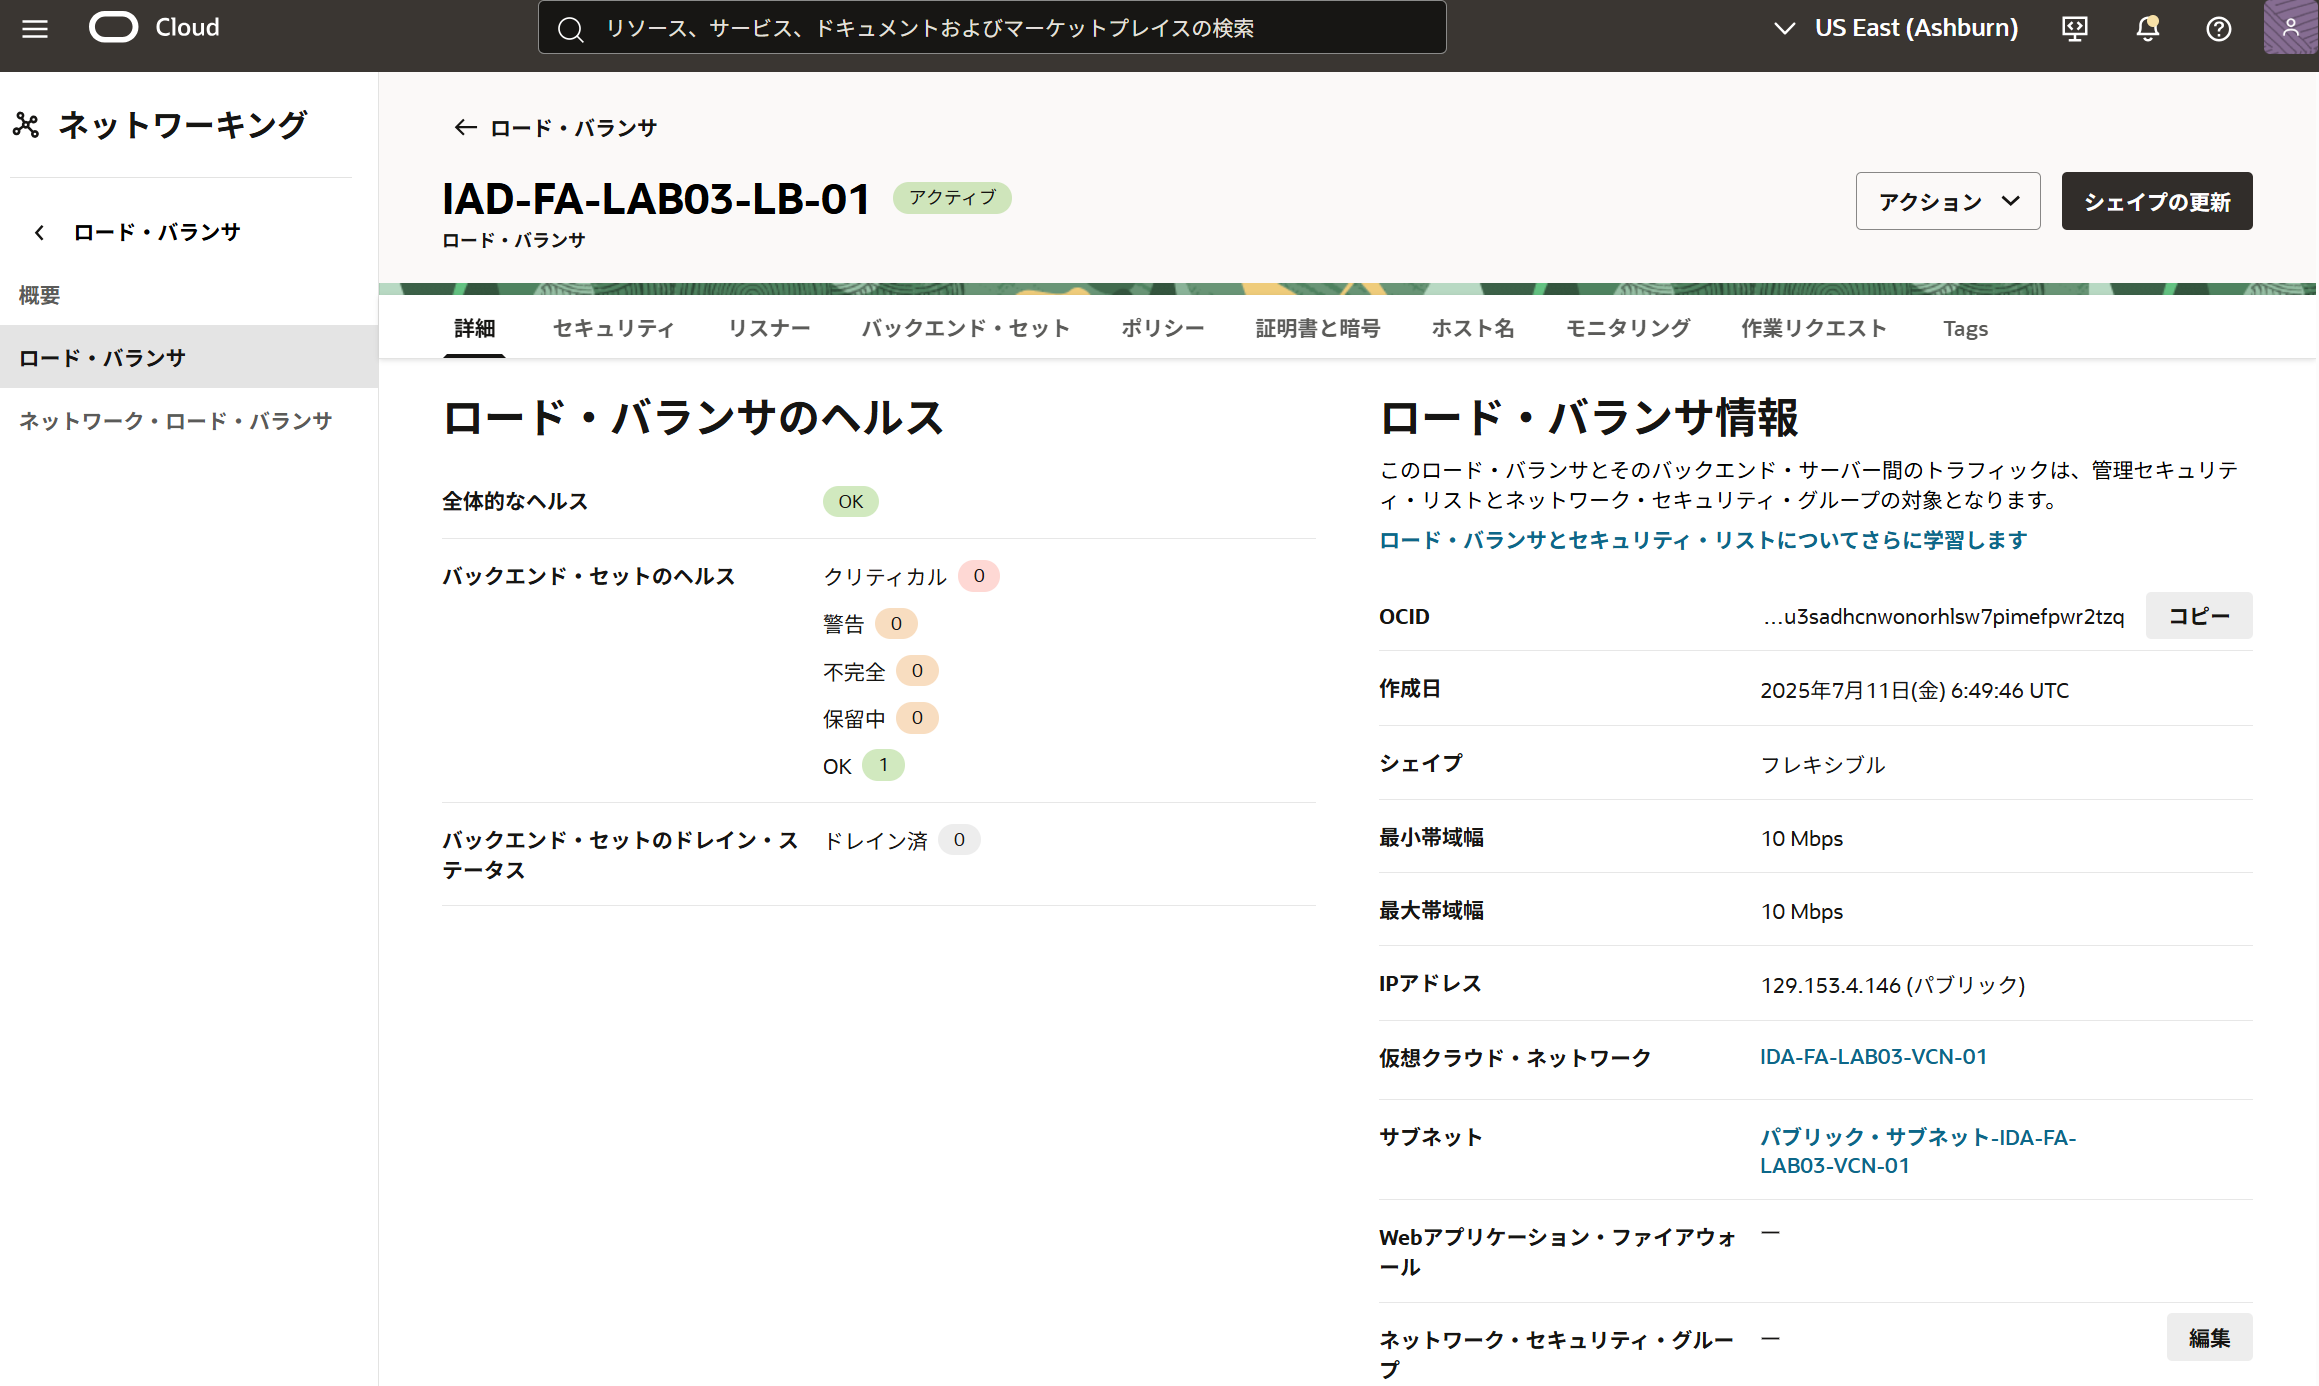Click the シェイプの更新 button

click(2157, 201)
